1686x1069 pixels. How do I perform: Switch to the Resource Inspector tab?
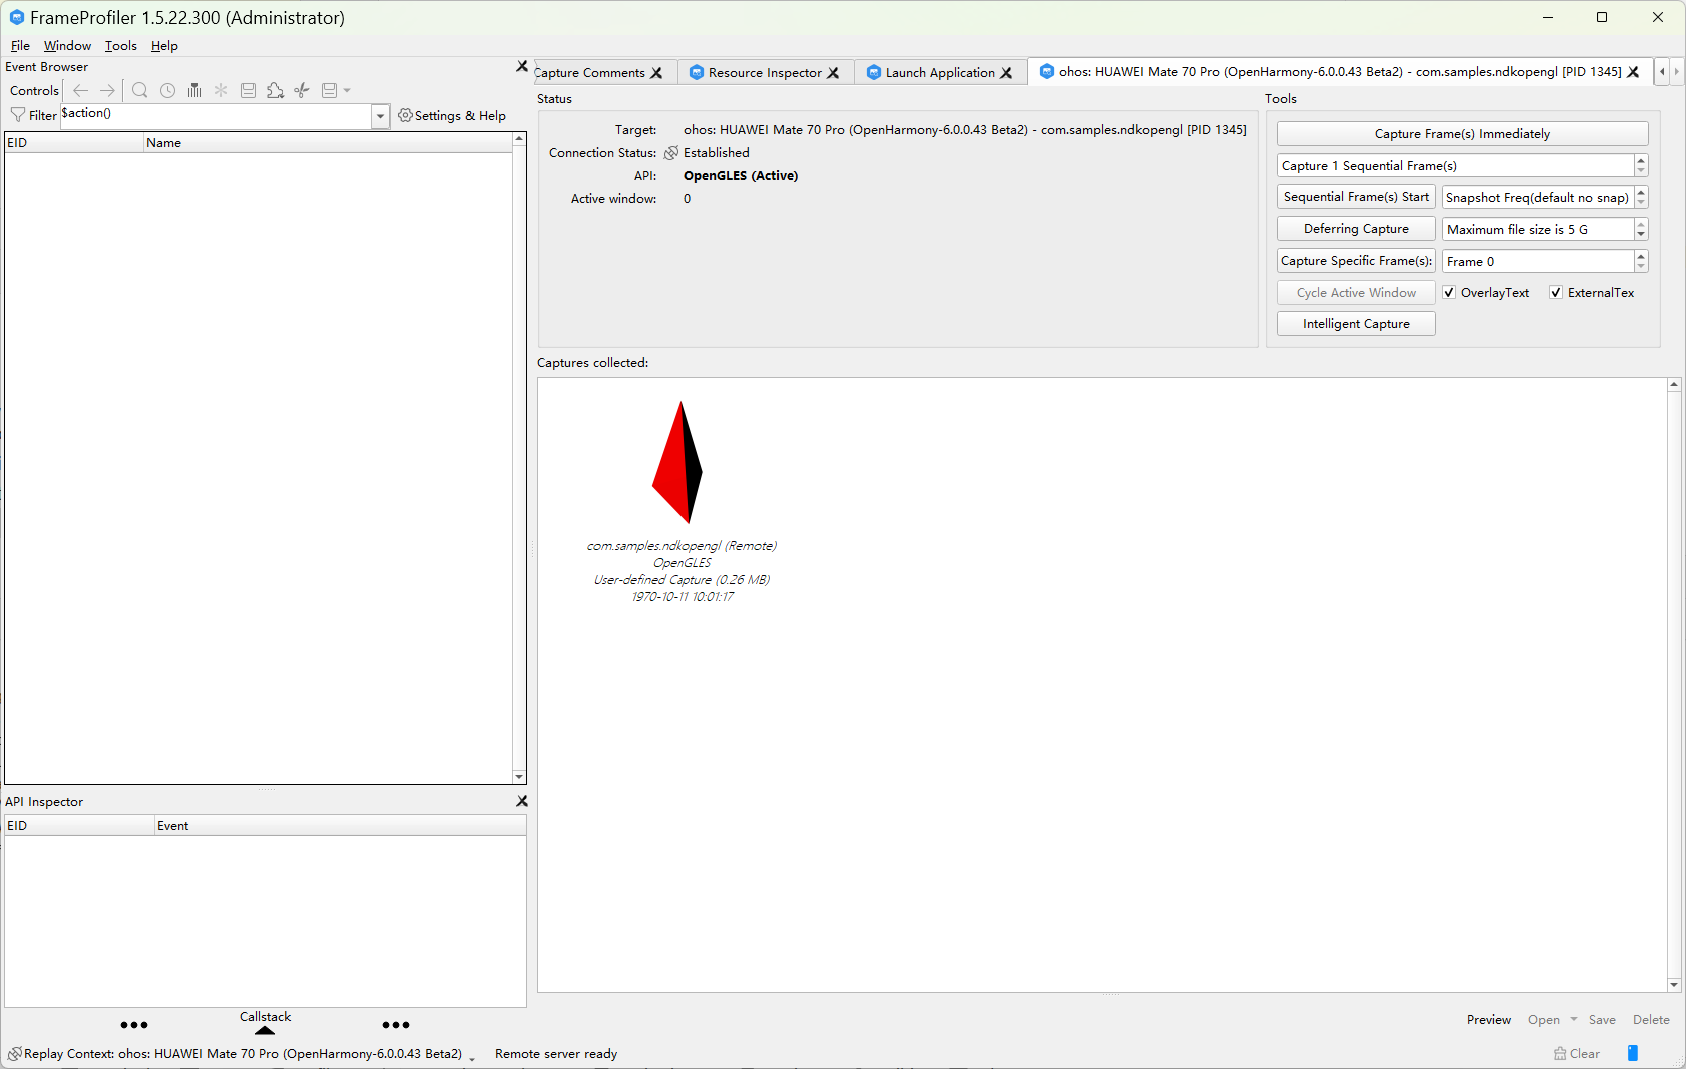763,72
